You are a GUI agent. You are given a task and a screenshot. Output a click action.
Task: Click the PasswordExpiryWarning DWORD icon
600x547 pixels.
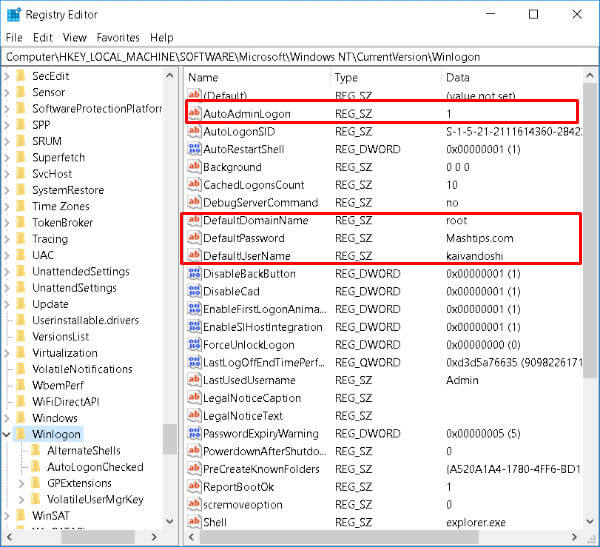pos(194,433)
